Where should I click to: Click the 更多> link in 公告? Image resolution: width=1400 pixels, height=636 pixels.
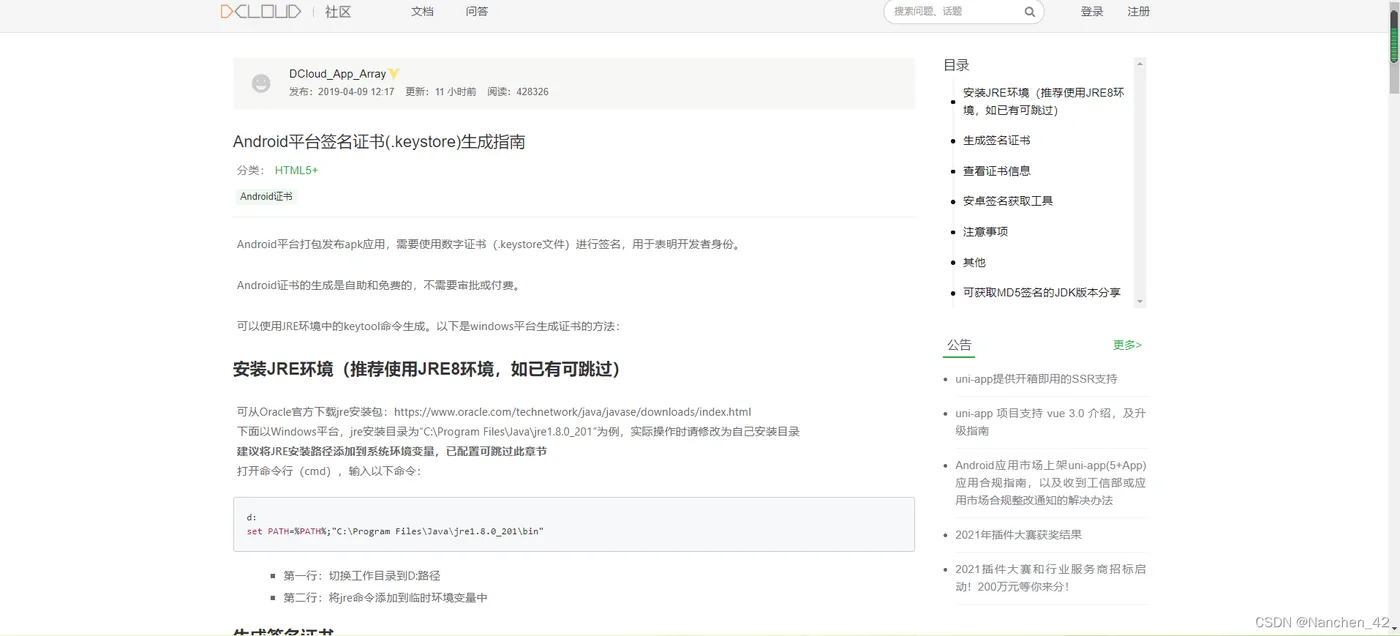tap(1127, 345)
